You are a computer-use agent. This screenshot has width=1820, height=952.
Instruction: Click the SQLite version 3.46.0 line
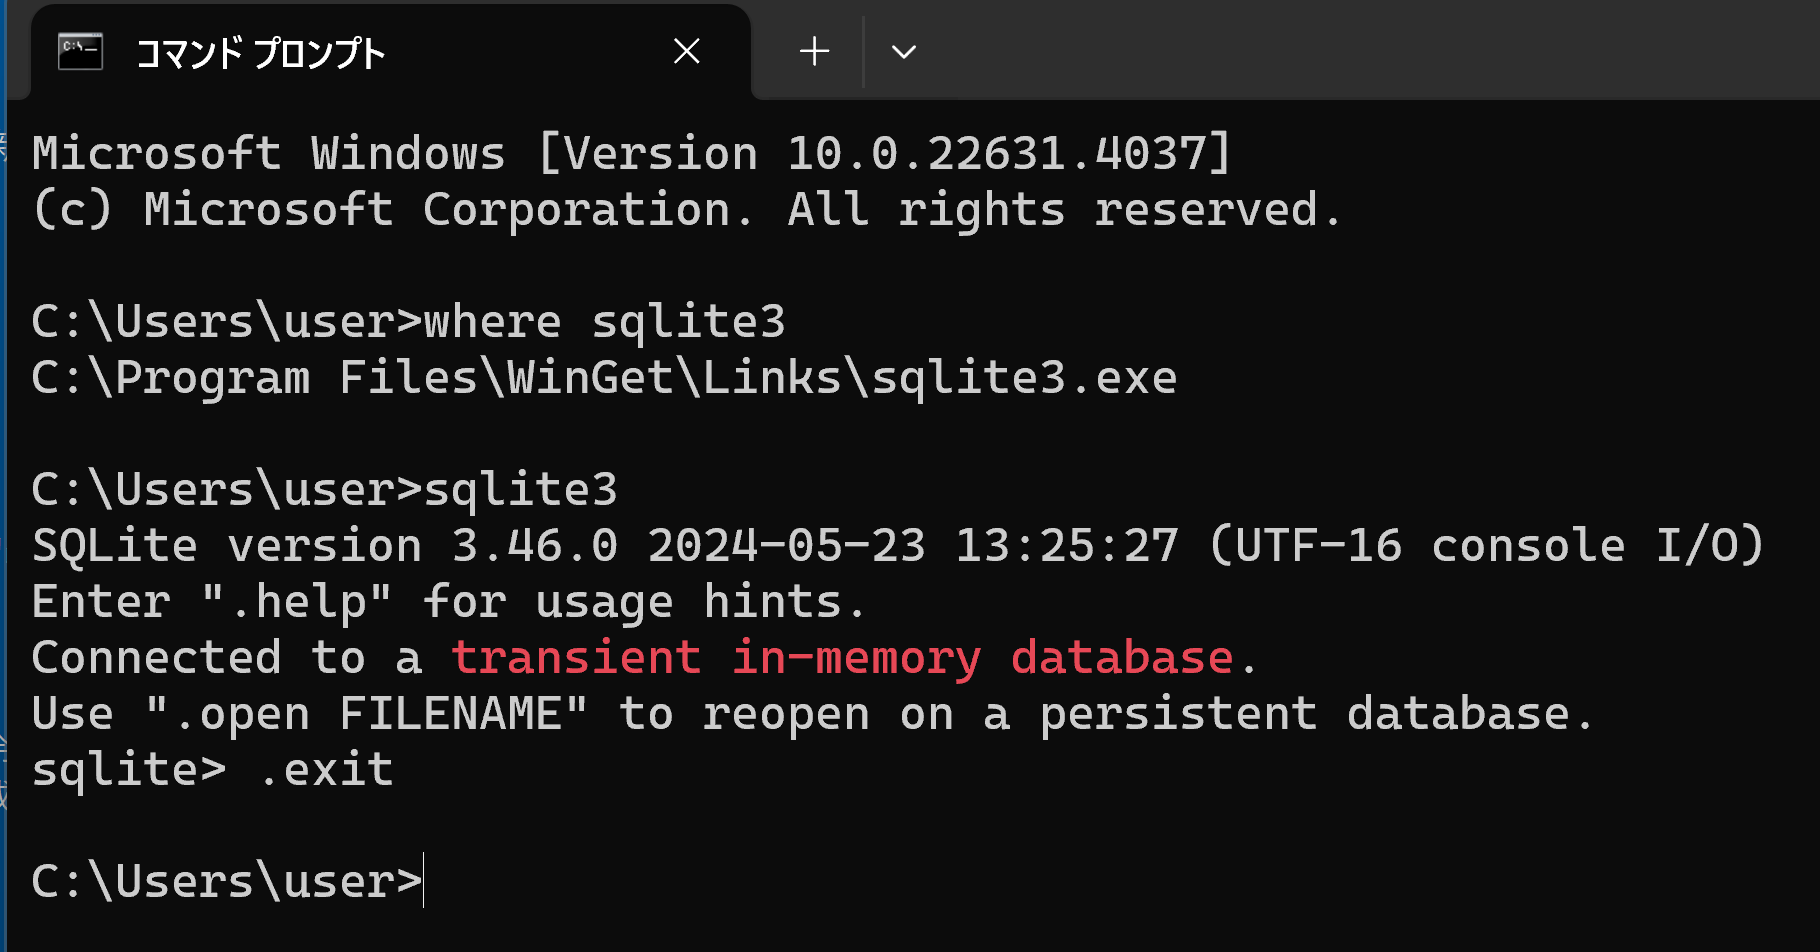(898, 546)
